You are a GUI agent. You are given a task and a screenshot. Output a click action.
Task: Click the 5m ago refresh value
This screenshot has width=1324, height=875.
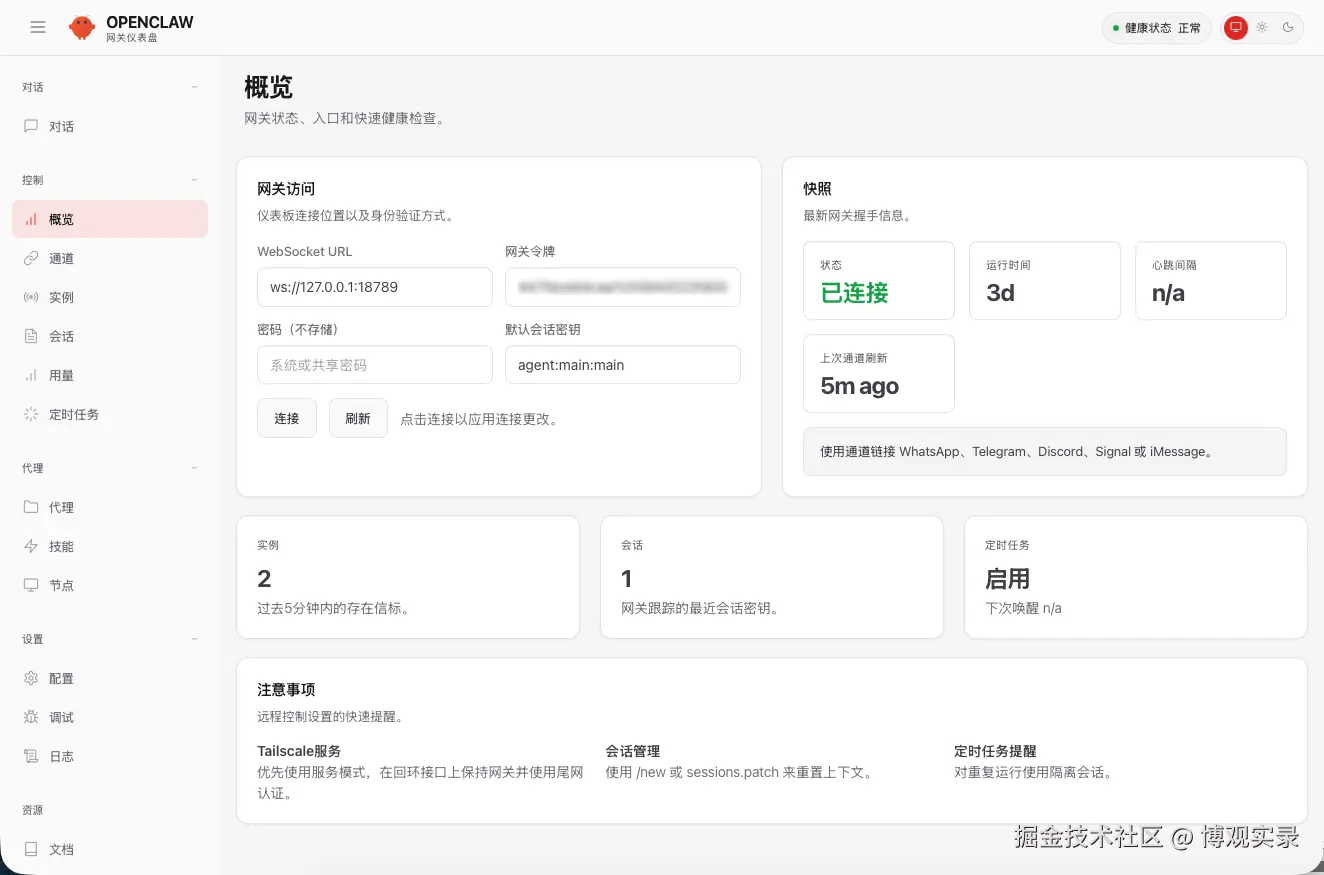(x=860, y=386)
